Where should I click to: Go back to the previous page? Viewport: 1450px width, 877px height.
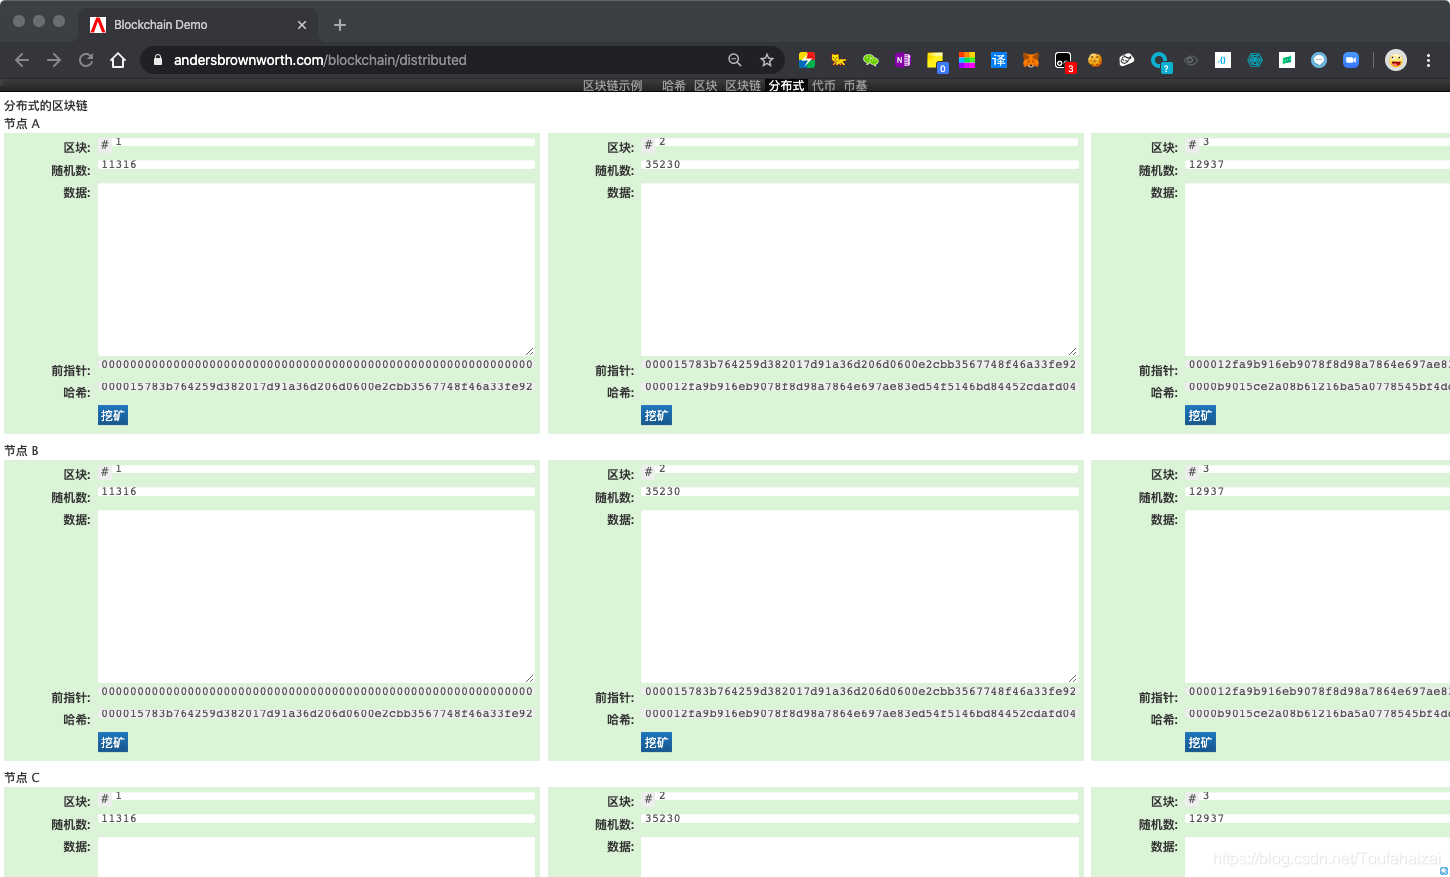[22, 60]
